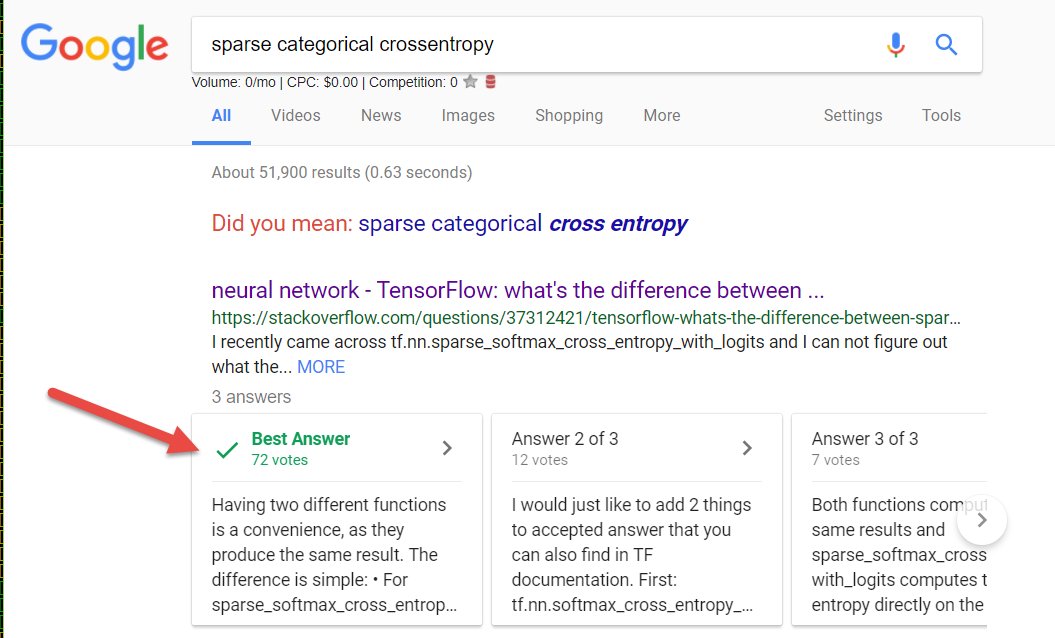
Task: Click the blue magnifier search icon
Action: [x=946, y=44]
